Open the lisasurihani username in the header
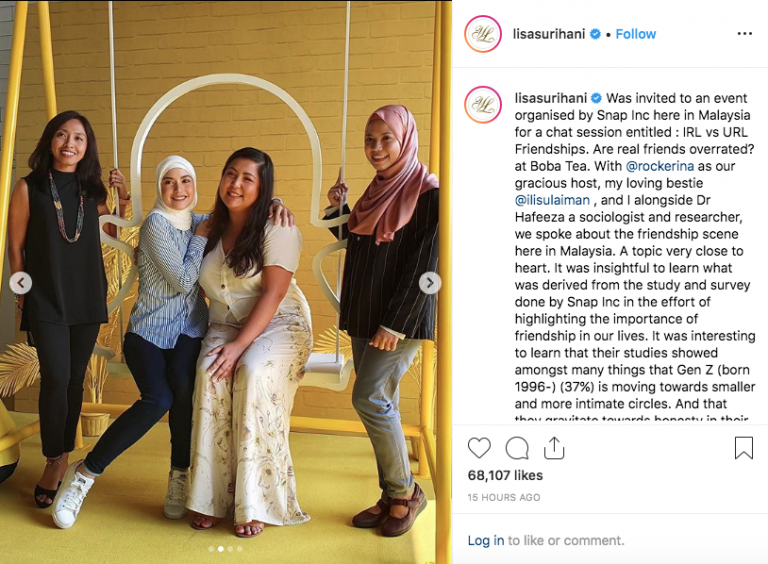 pyautogui.click(x=549, y=34)
